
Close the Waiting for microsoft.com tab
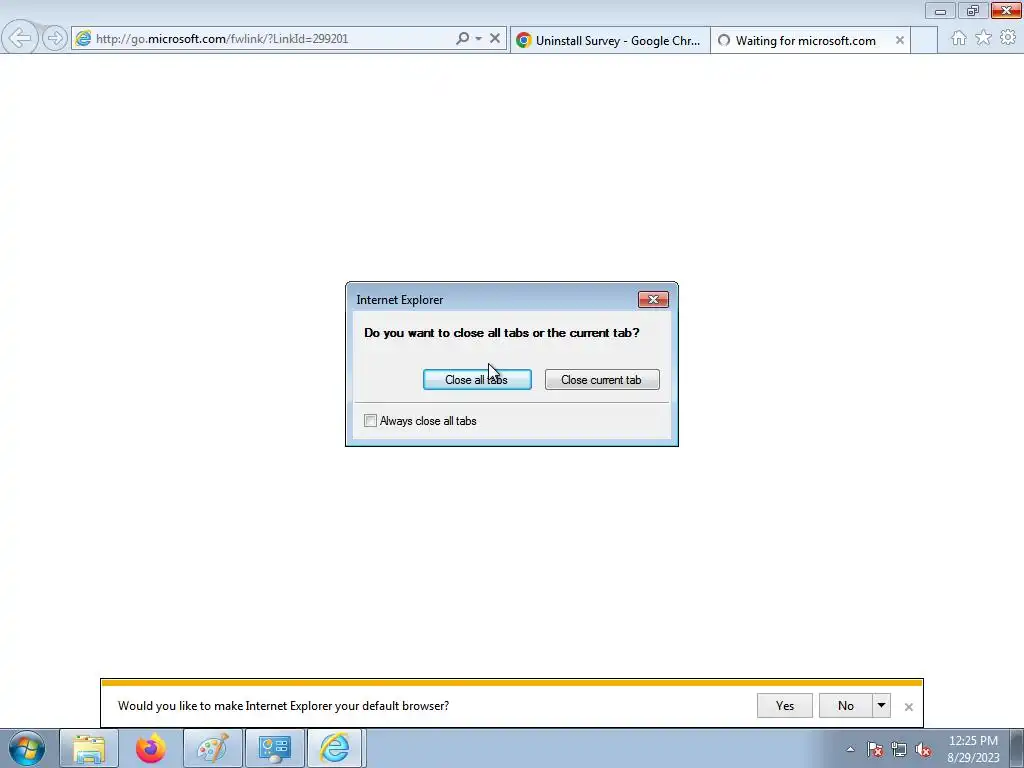point(900,40)
